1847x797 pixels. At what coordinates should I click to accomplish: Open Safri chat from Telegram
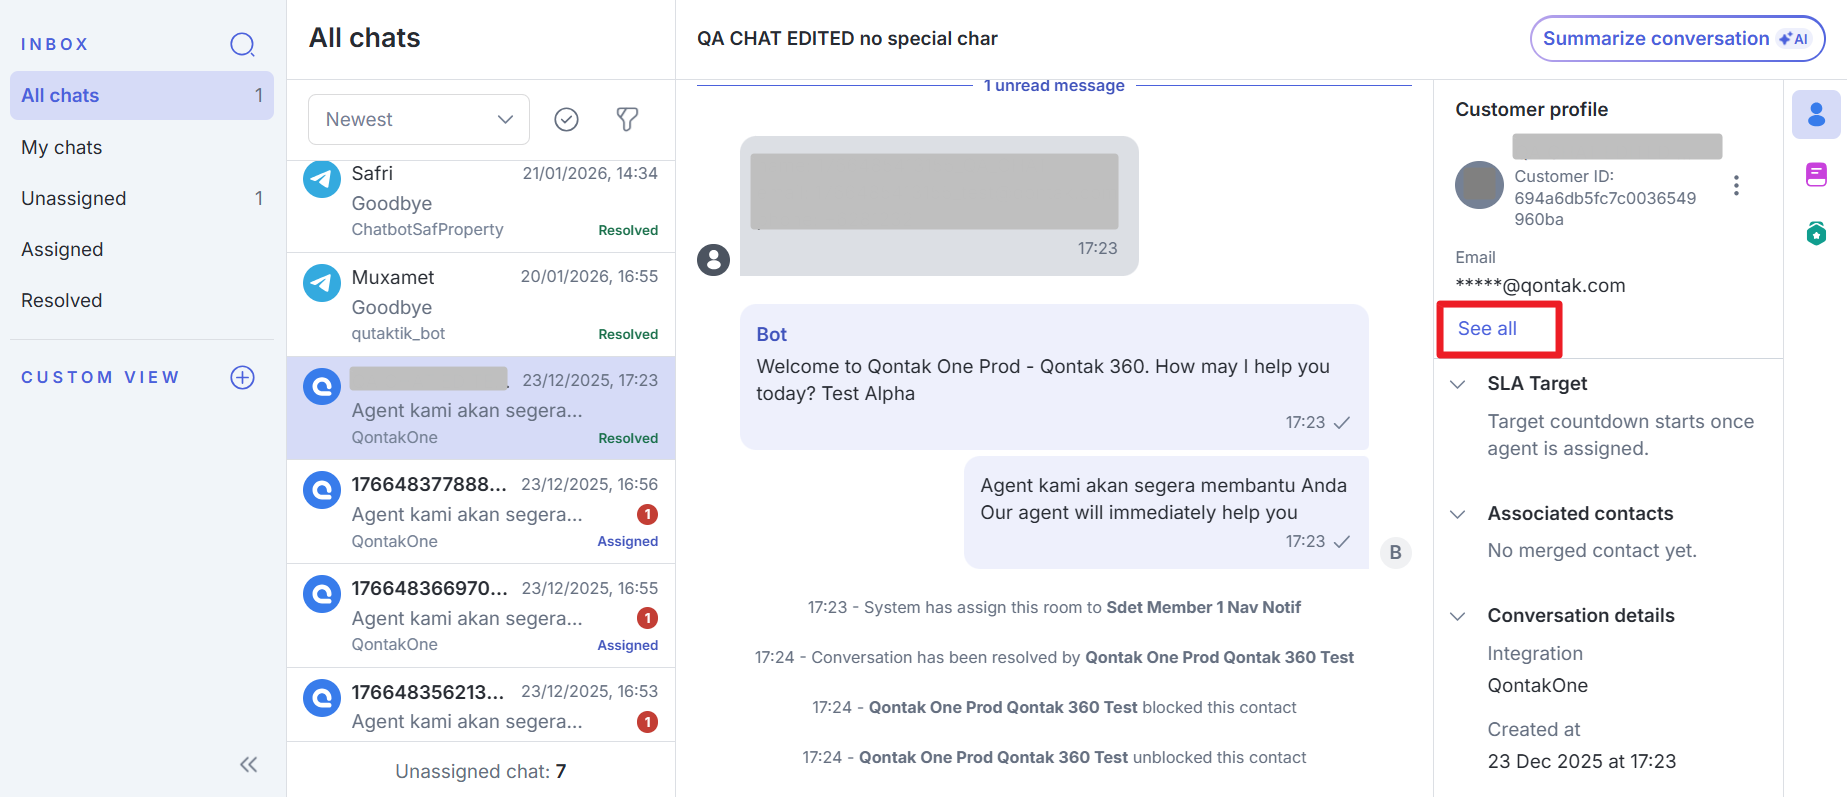click(x=481, y=202)
